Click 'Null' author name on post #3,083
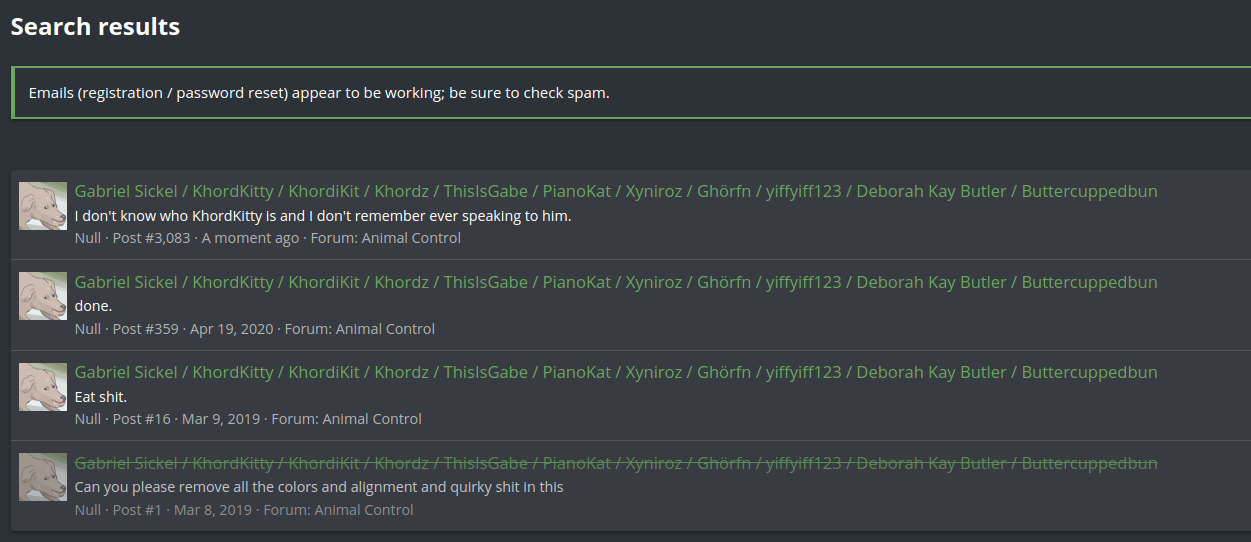 [x=88, y=238]
